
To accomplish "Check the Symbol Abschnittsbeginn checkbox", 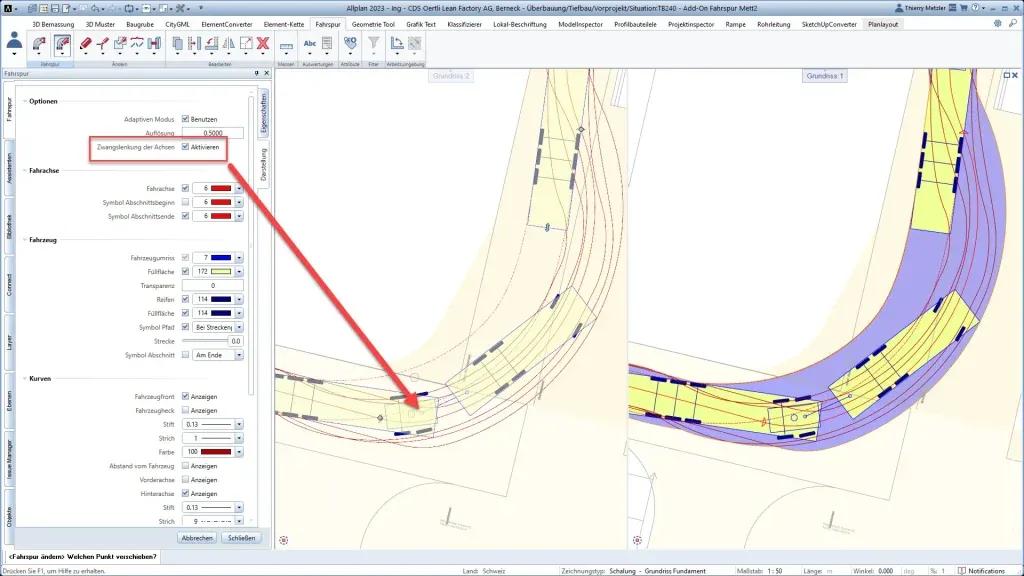I will 185,202.
